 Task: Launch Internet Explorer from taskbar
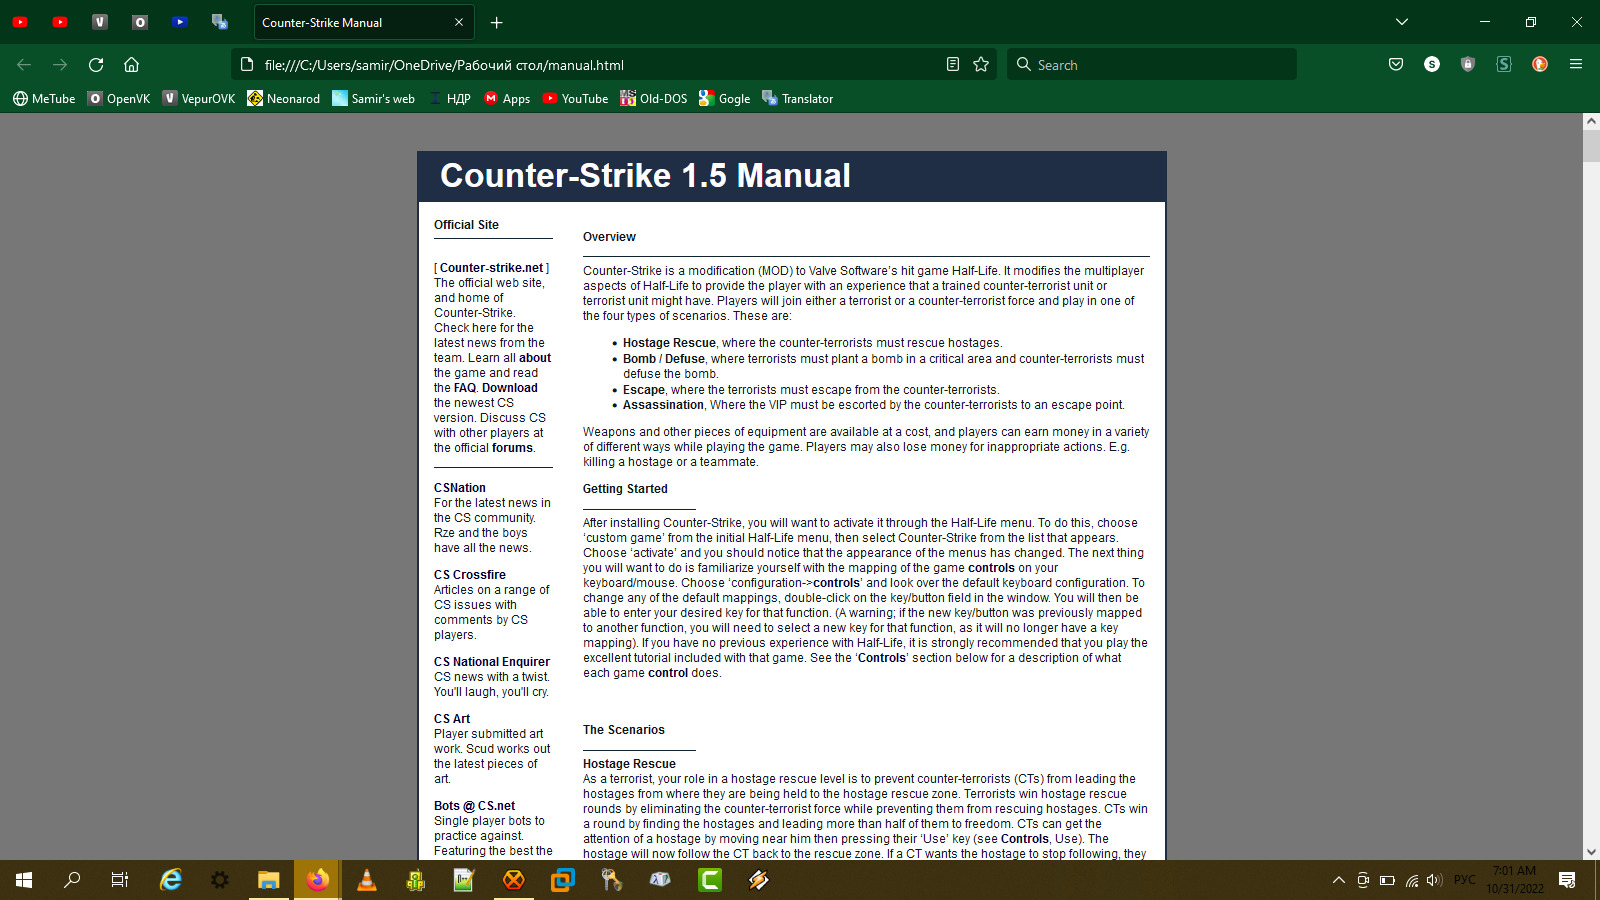[171, 880]
